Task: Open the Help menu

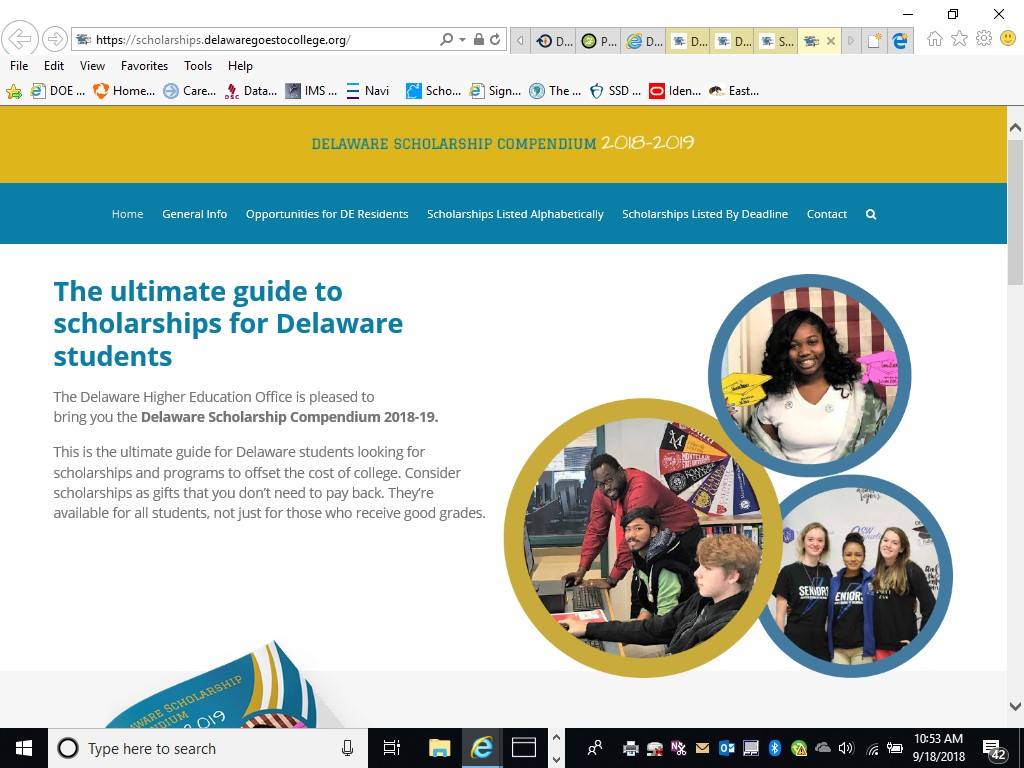Action: click(x=240, y=66)
